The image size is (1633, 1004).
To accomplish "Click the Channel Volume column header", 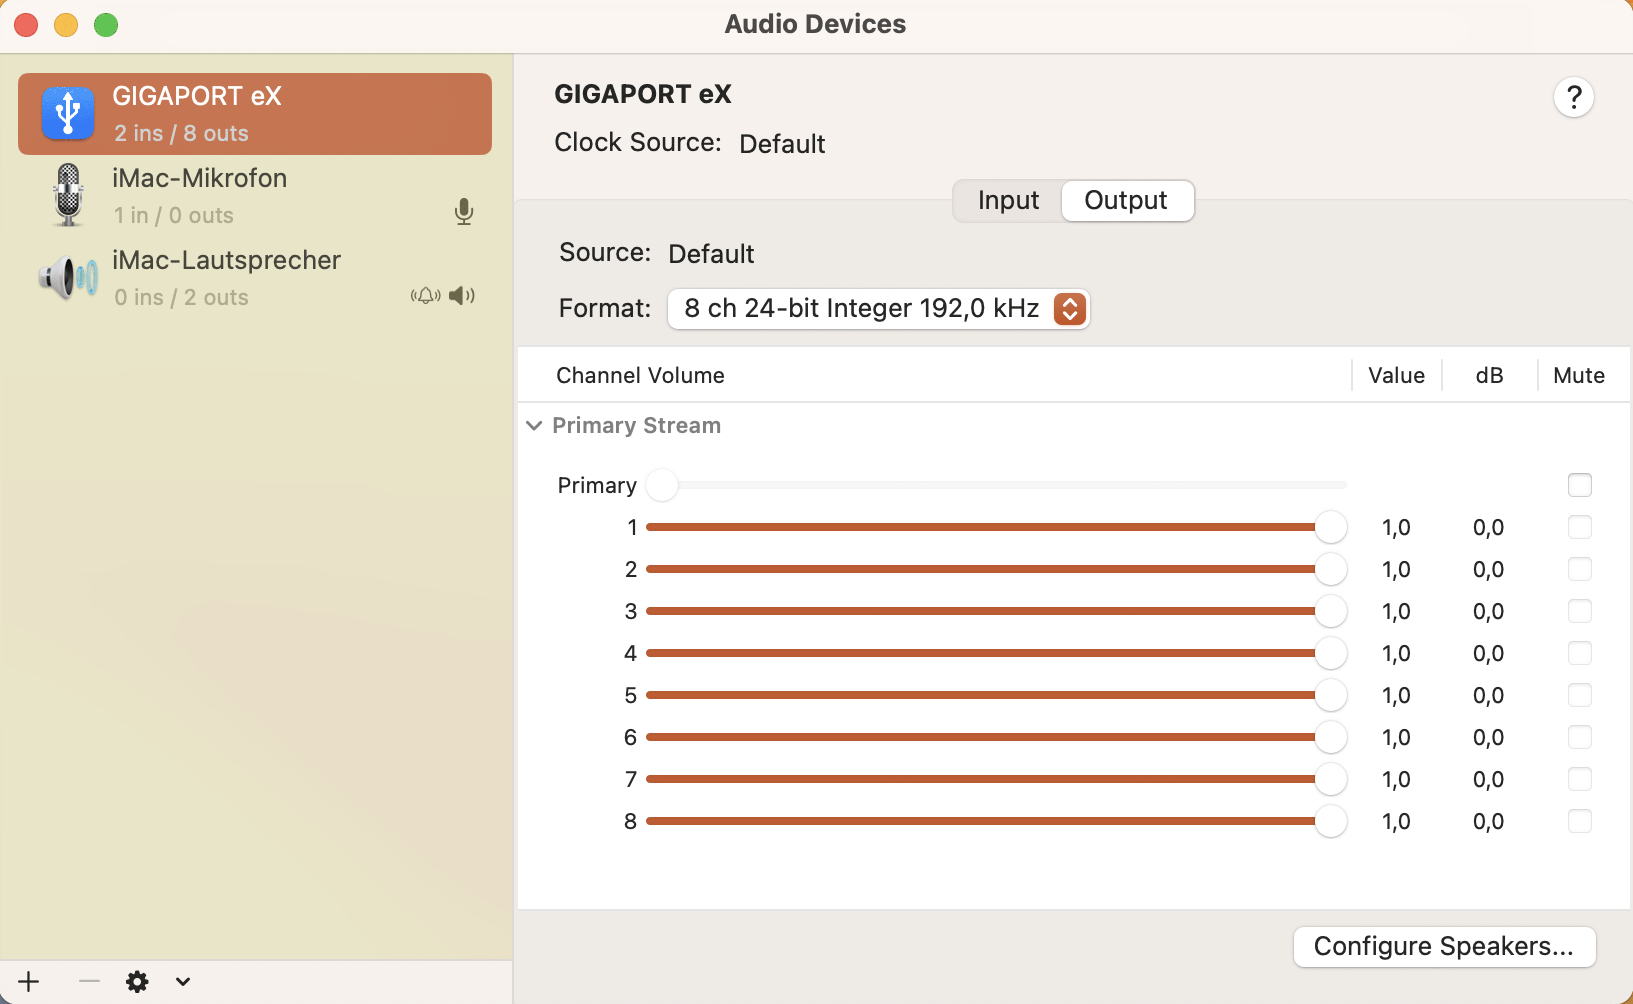I will point(640,375).
